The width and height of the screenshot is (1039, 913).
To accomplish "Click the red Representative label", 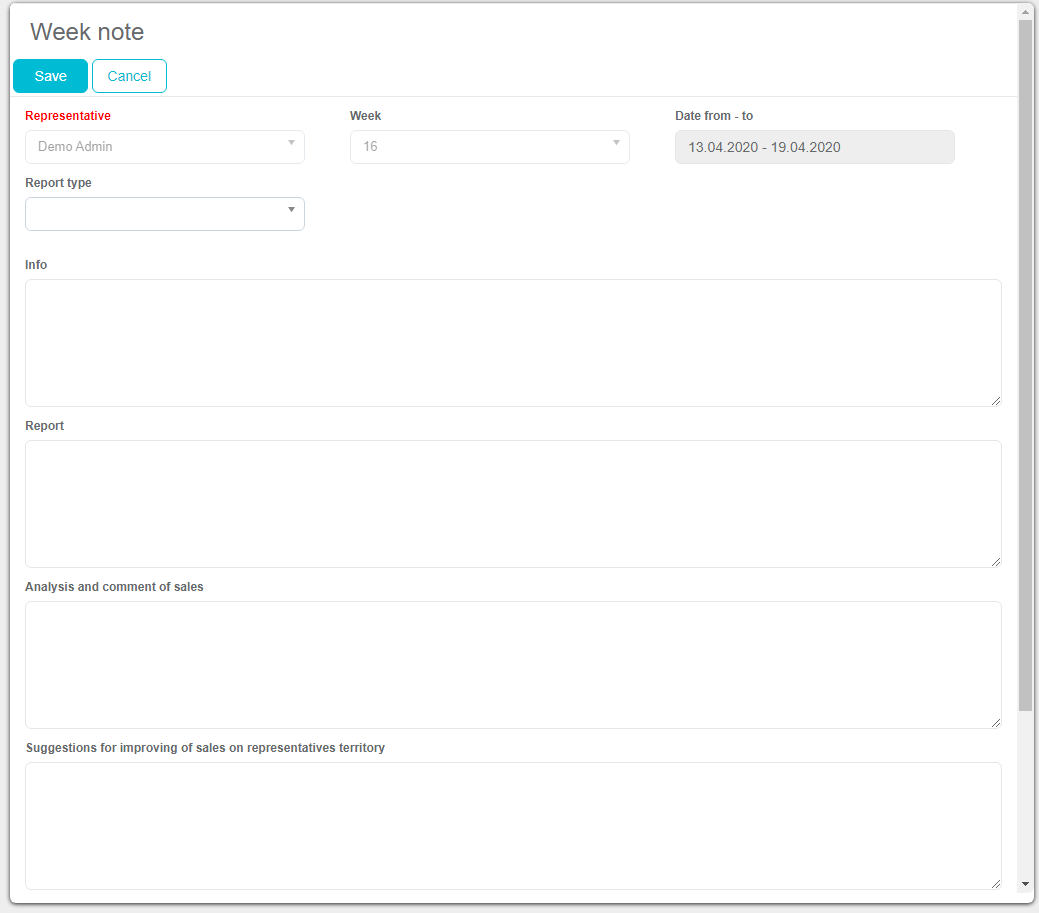I will (x=68, y=116).
